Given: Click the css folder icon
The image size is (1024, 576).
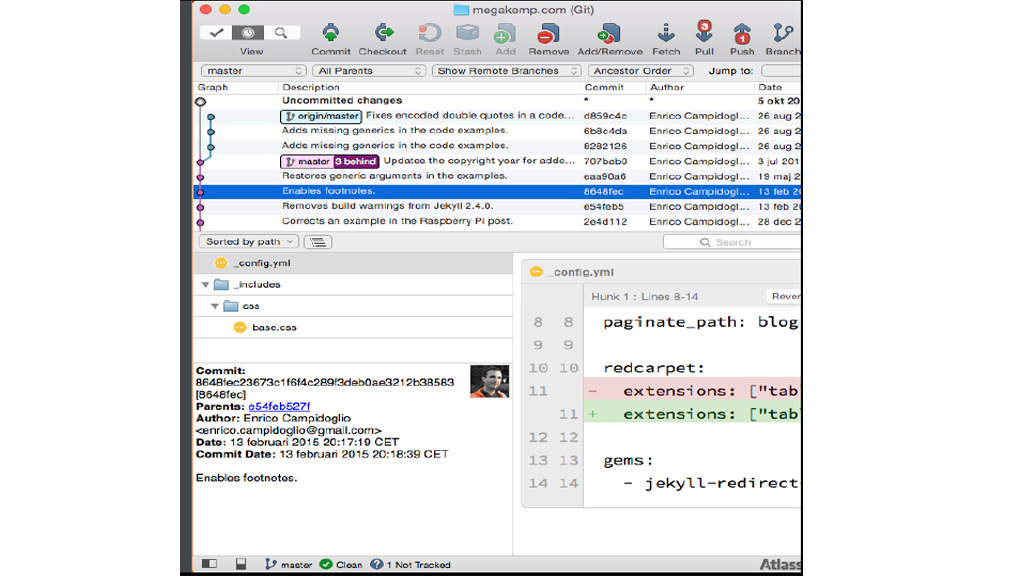Looking at the screenshot, I should (231, 306).
